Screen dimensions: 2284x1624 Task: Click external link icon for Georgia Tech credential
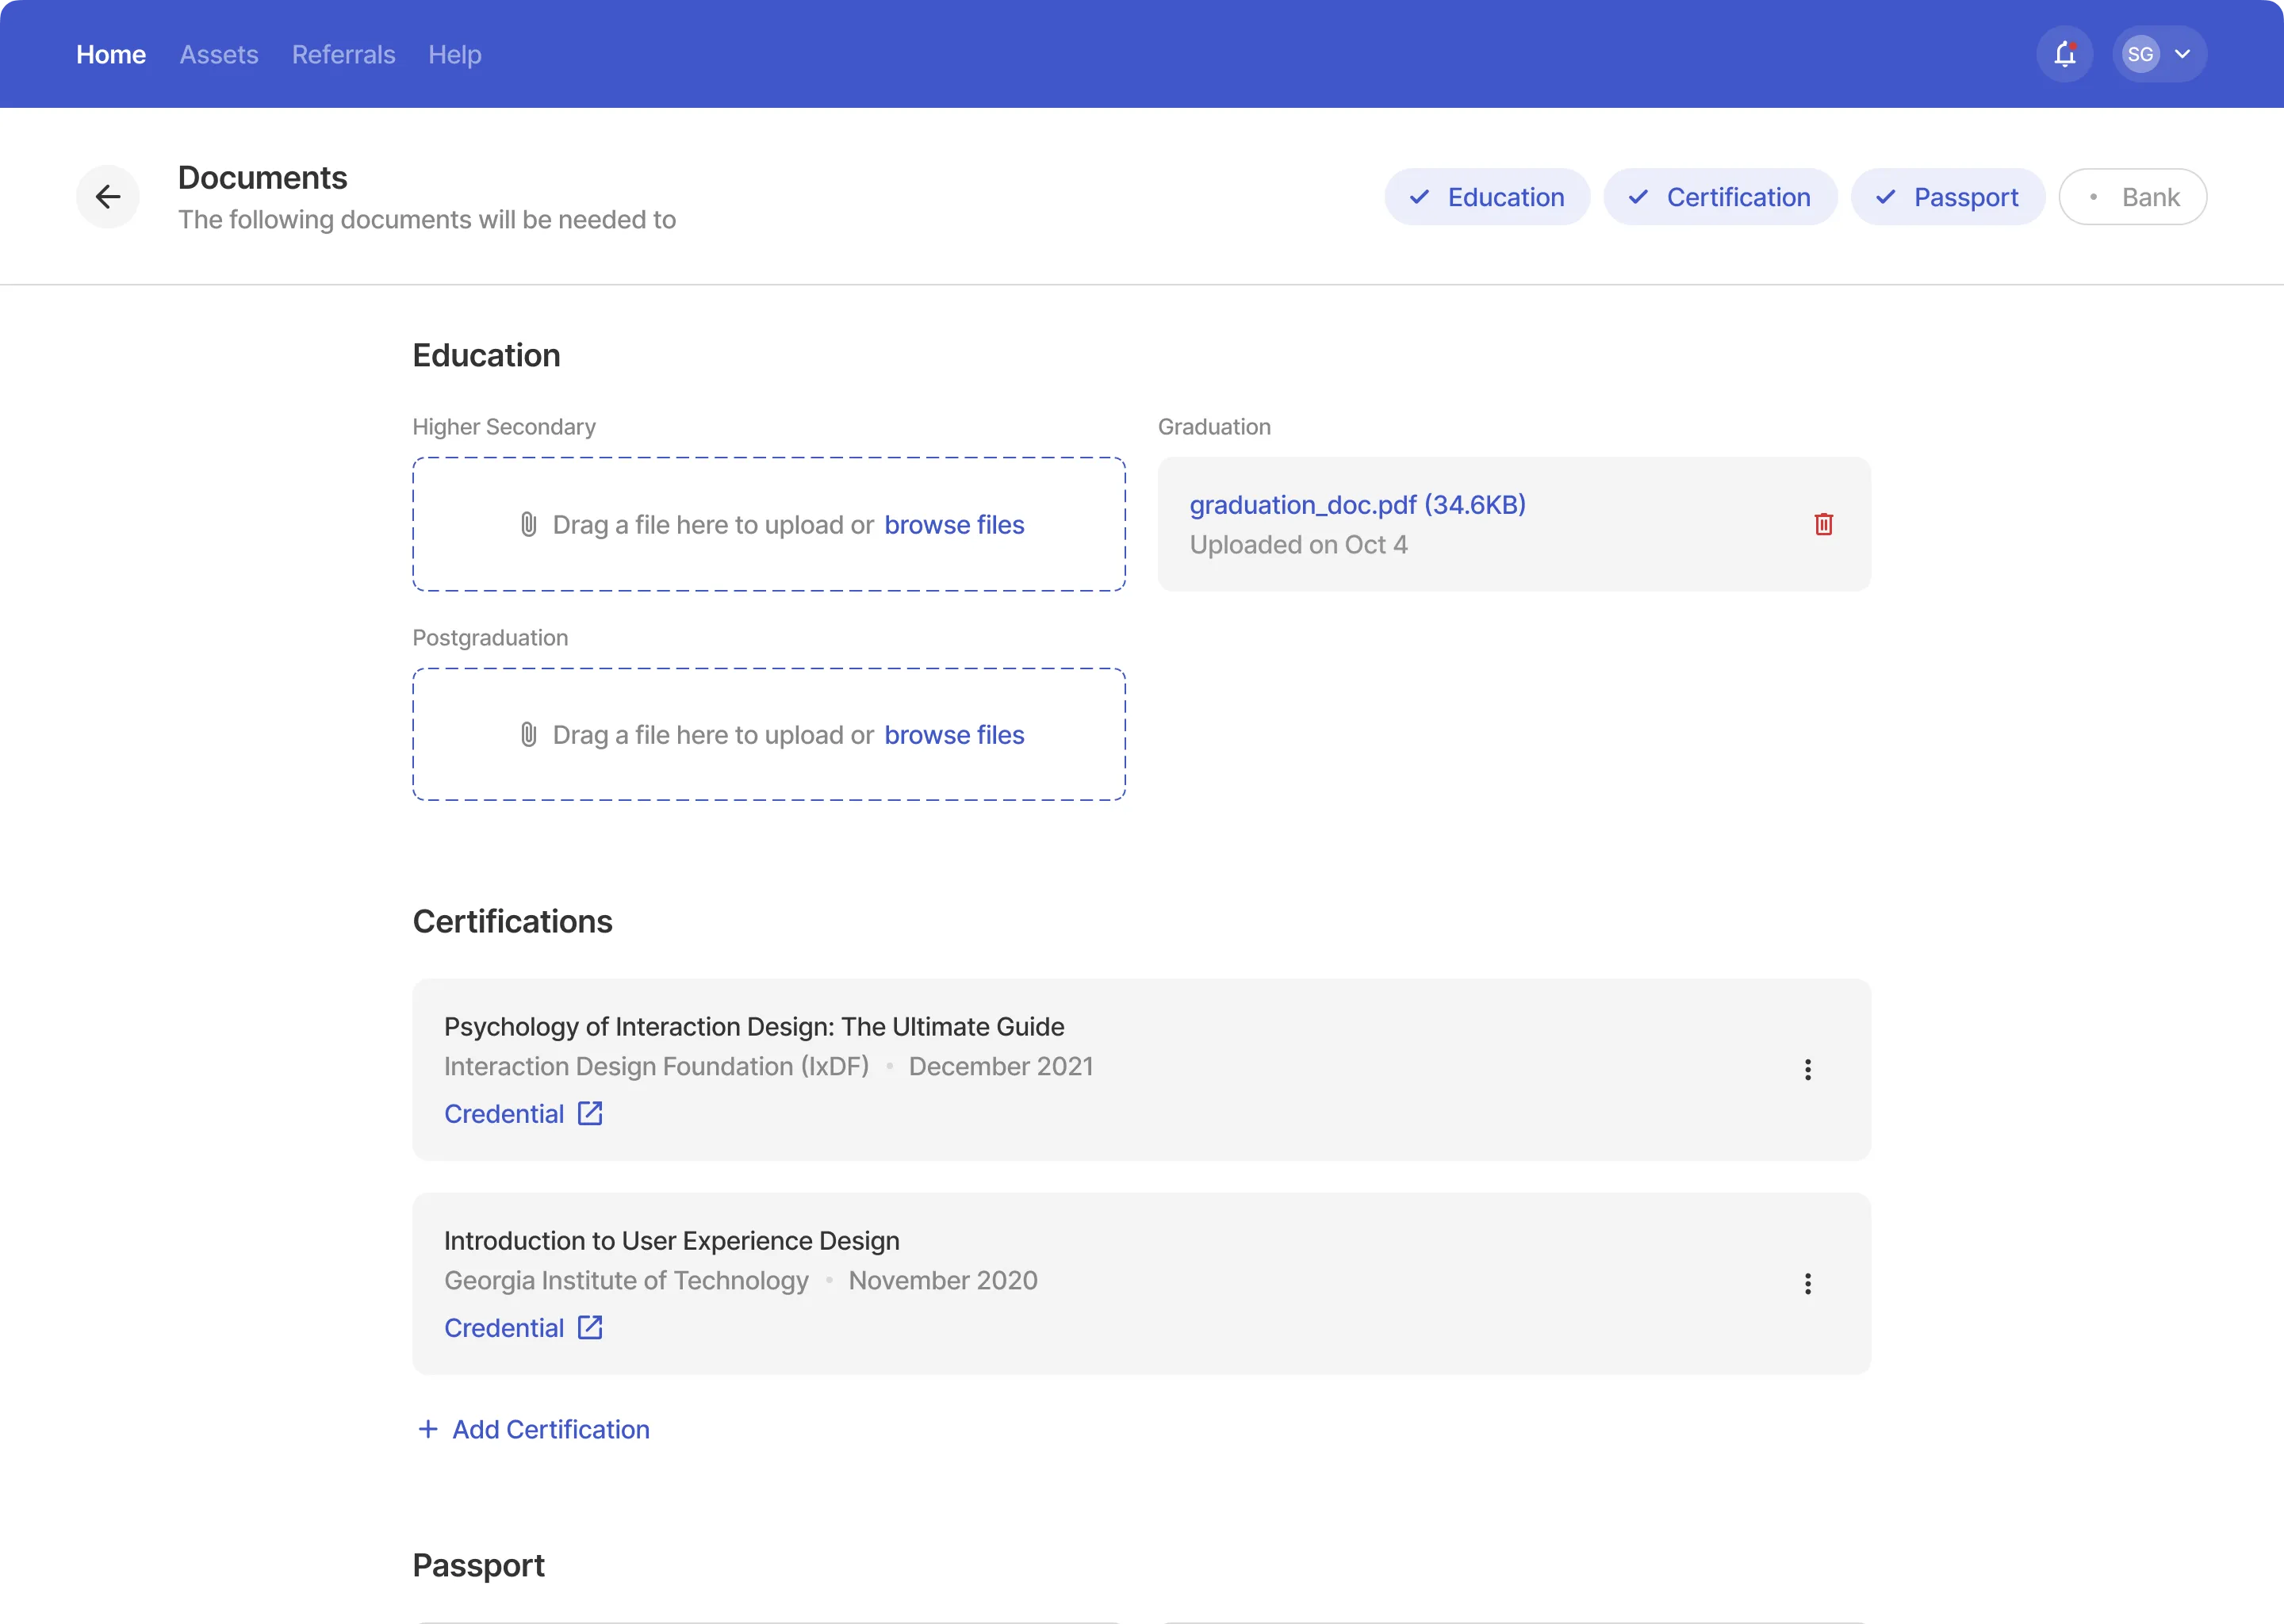[x=590, y=1327]
